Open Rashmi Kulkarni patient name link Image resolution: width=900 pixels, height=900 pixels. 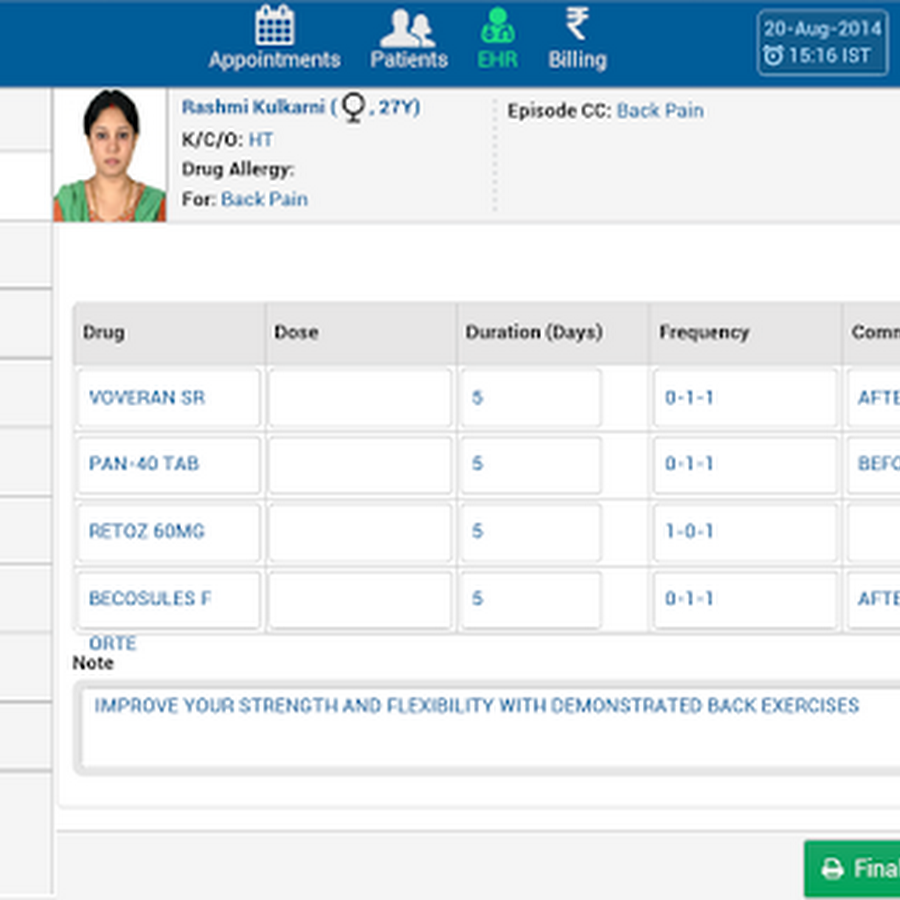[253, 107]
